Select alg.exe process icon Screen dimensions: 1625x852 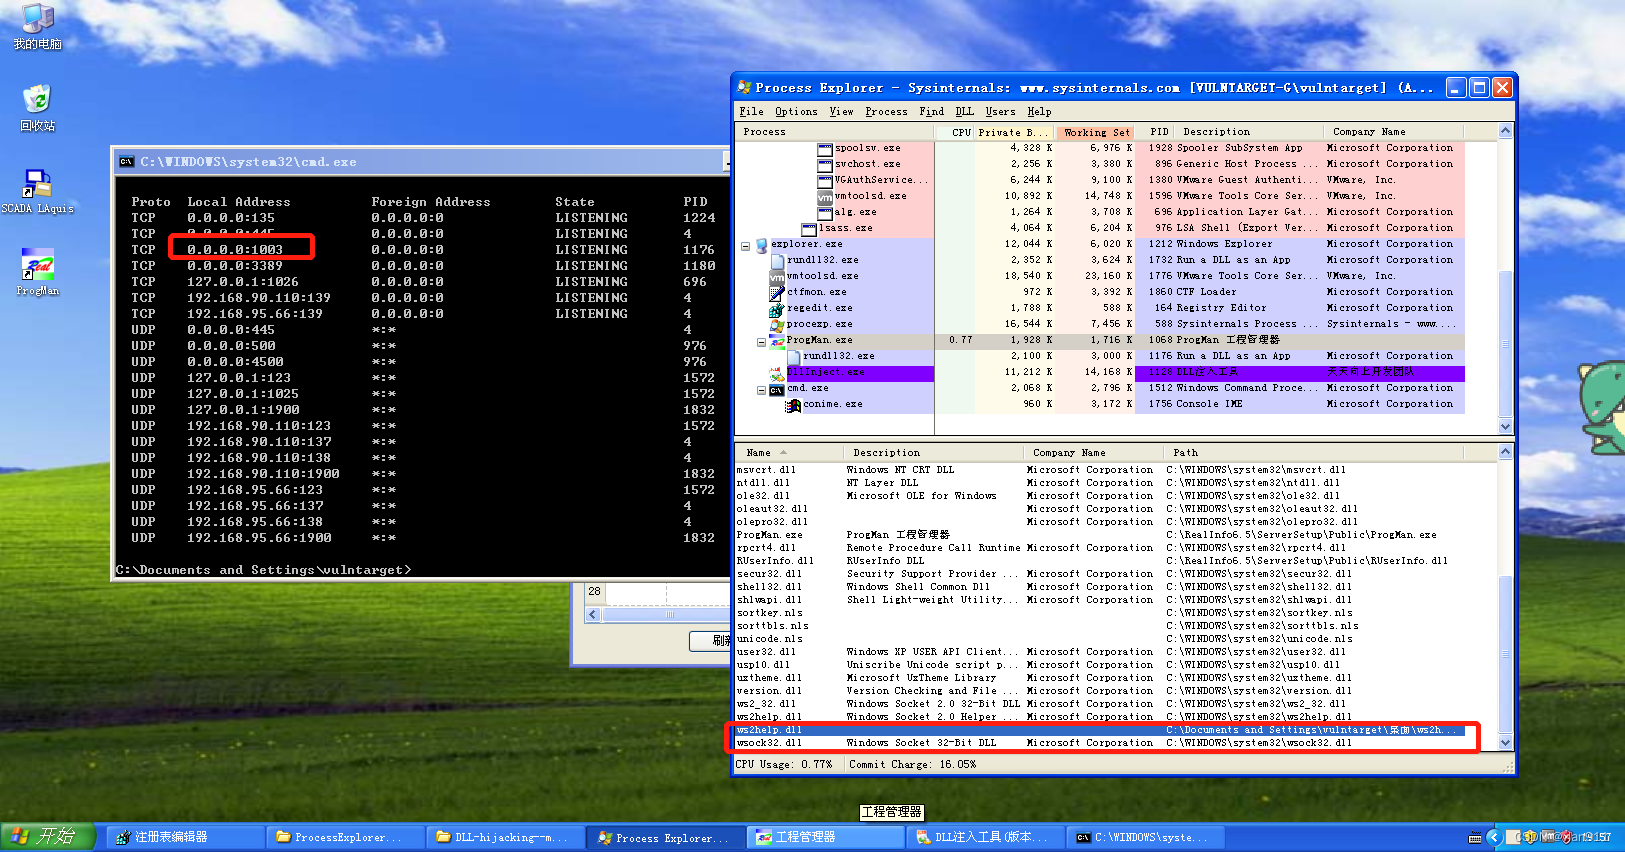[x=825, y=212]
